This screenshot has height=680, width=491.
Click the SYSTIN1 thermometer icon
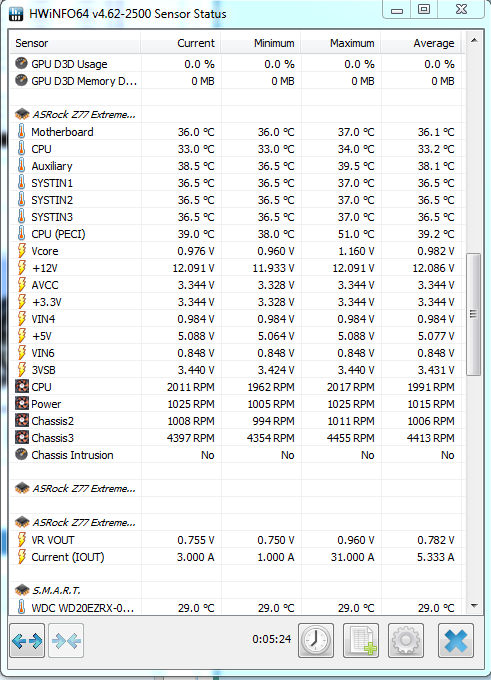click(21, 183)
